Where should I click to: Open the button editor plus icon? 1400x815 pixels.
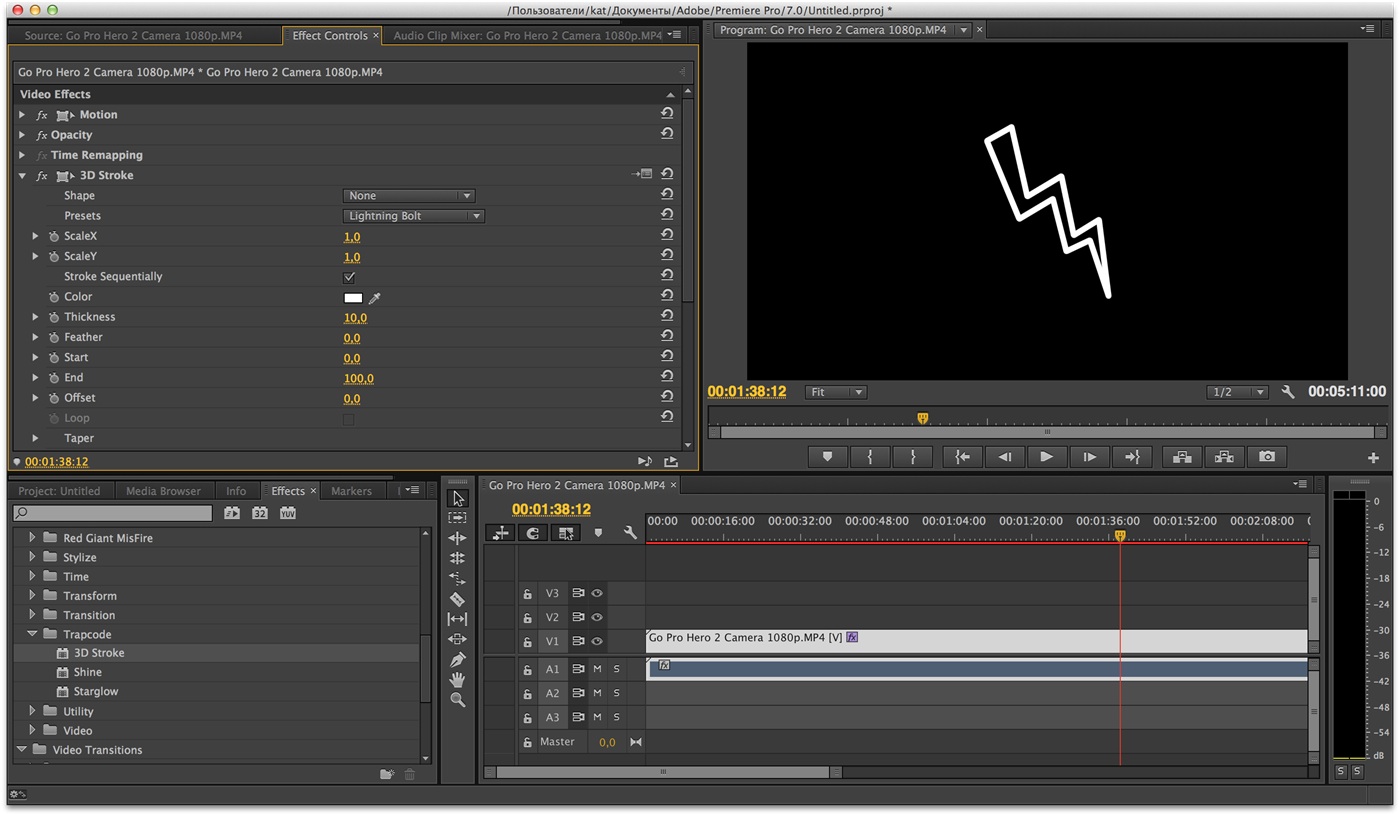[x=1373, y=457]
